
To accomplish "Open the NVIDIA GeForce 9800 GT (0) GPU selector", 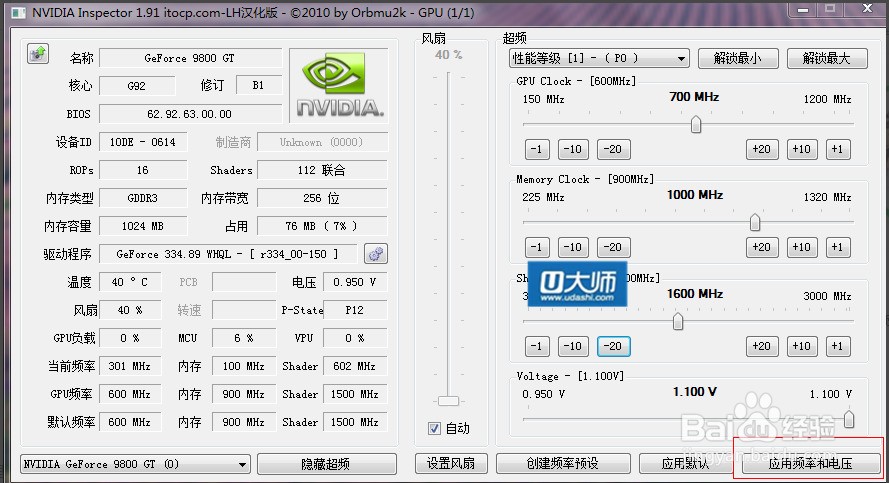I will click(x=136, y=464).
